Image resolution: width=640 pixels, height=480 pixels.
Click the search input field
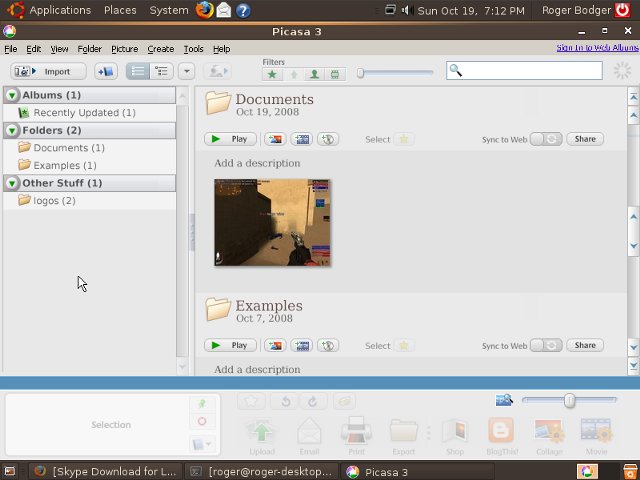(x=524, y=71)
